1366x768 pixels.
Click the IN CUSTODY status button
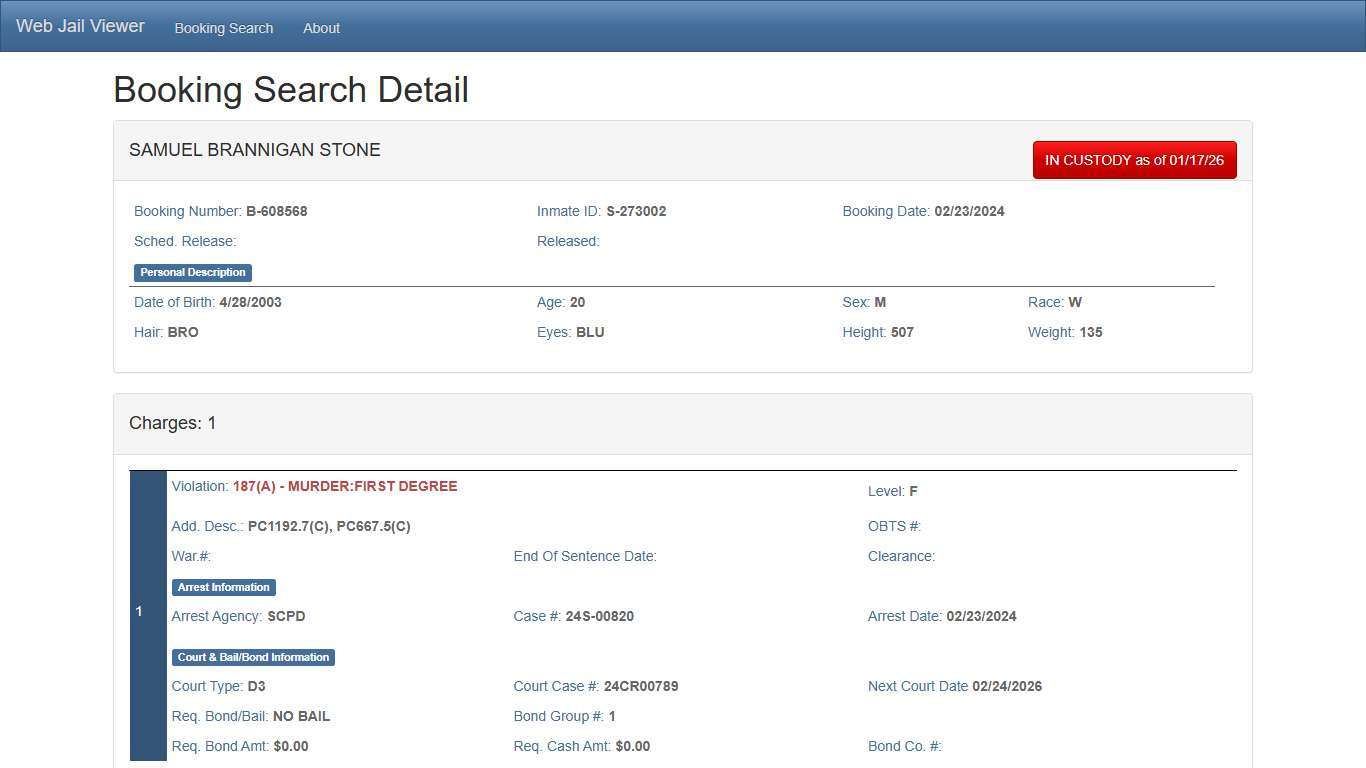click(1134, 160)
